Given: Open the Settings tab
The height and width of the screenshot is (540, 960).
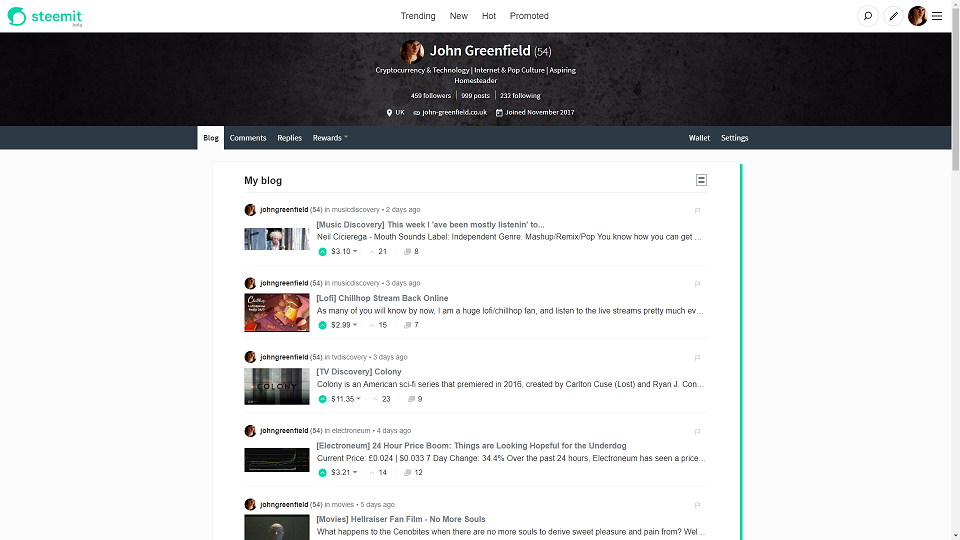Looking at the screenshot, I should click(735, 138).
